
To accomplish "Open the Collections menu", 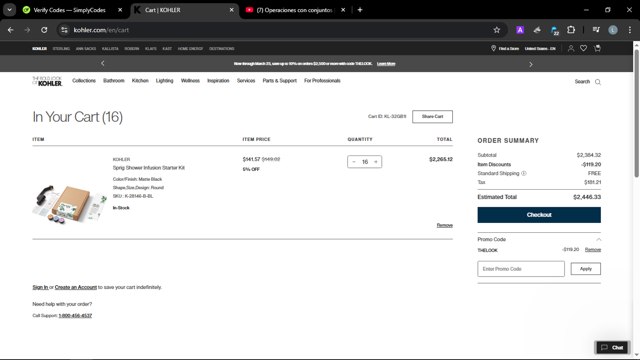I will coord(84,81).
